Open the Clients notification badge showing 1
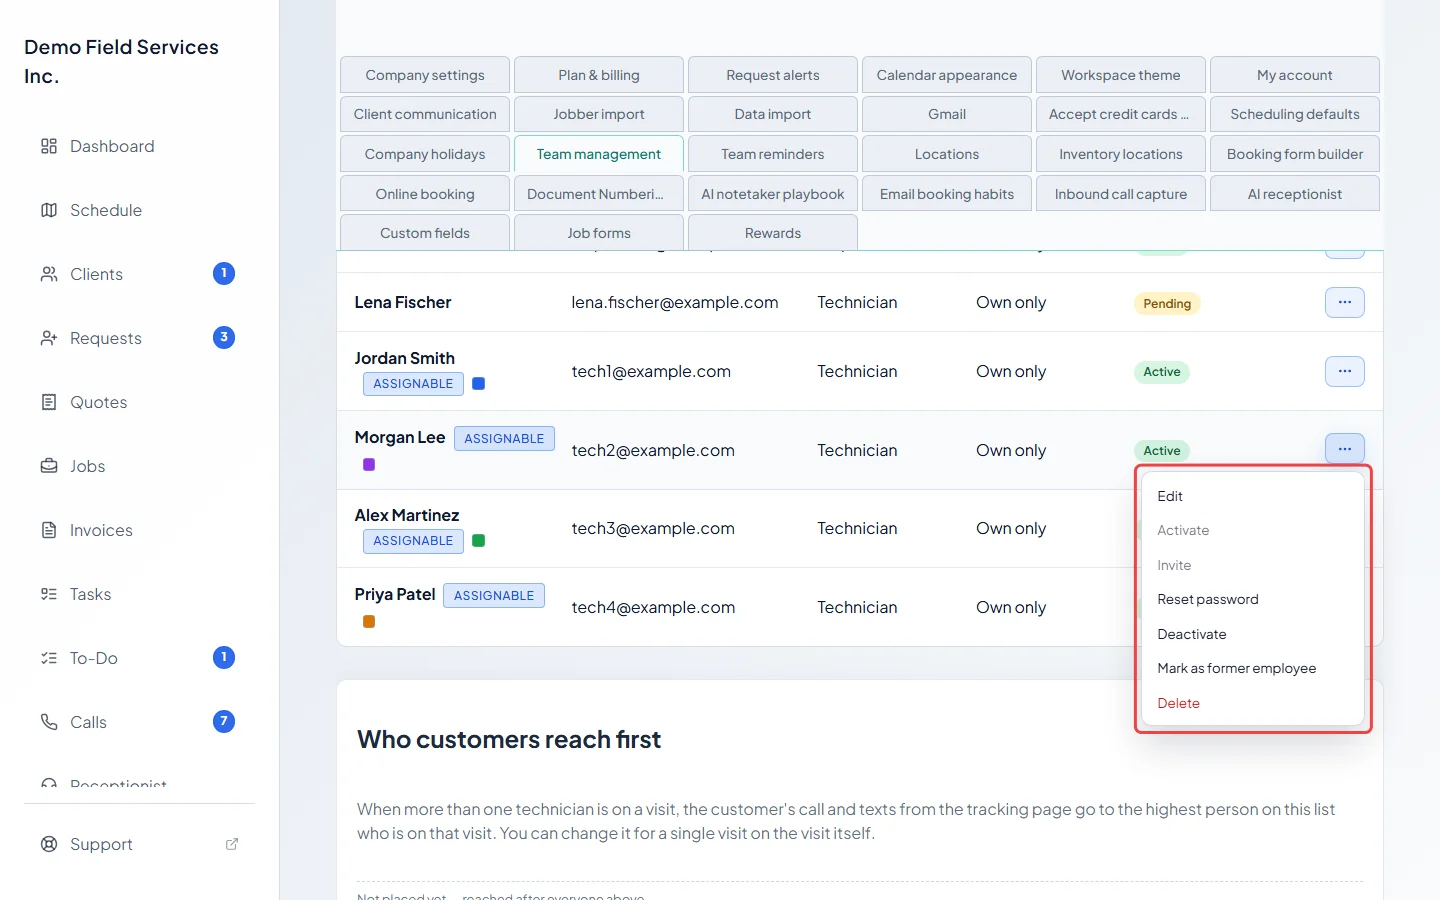1440x900 pixels. (224, 273)
